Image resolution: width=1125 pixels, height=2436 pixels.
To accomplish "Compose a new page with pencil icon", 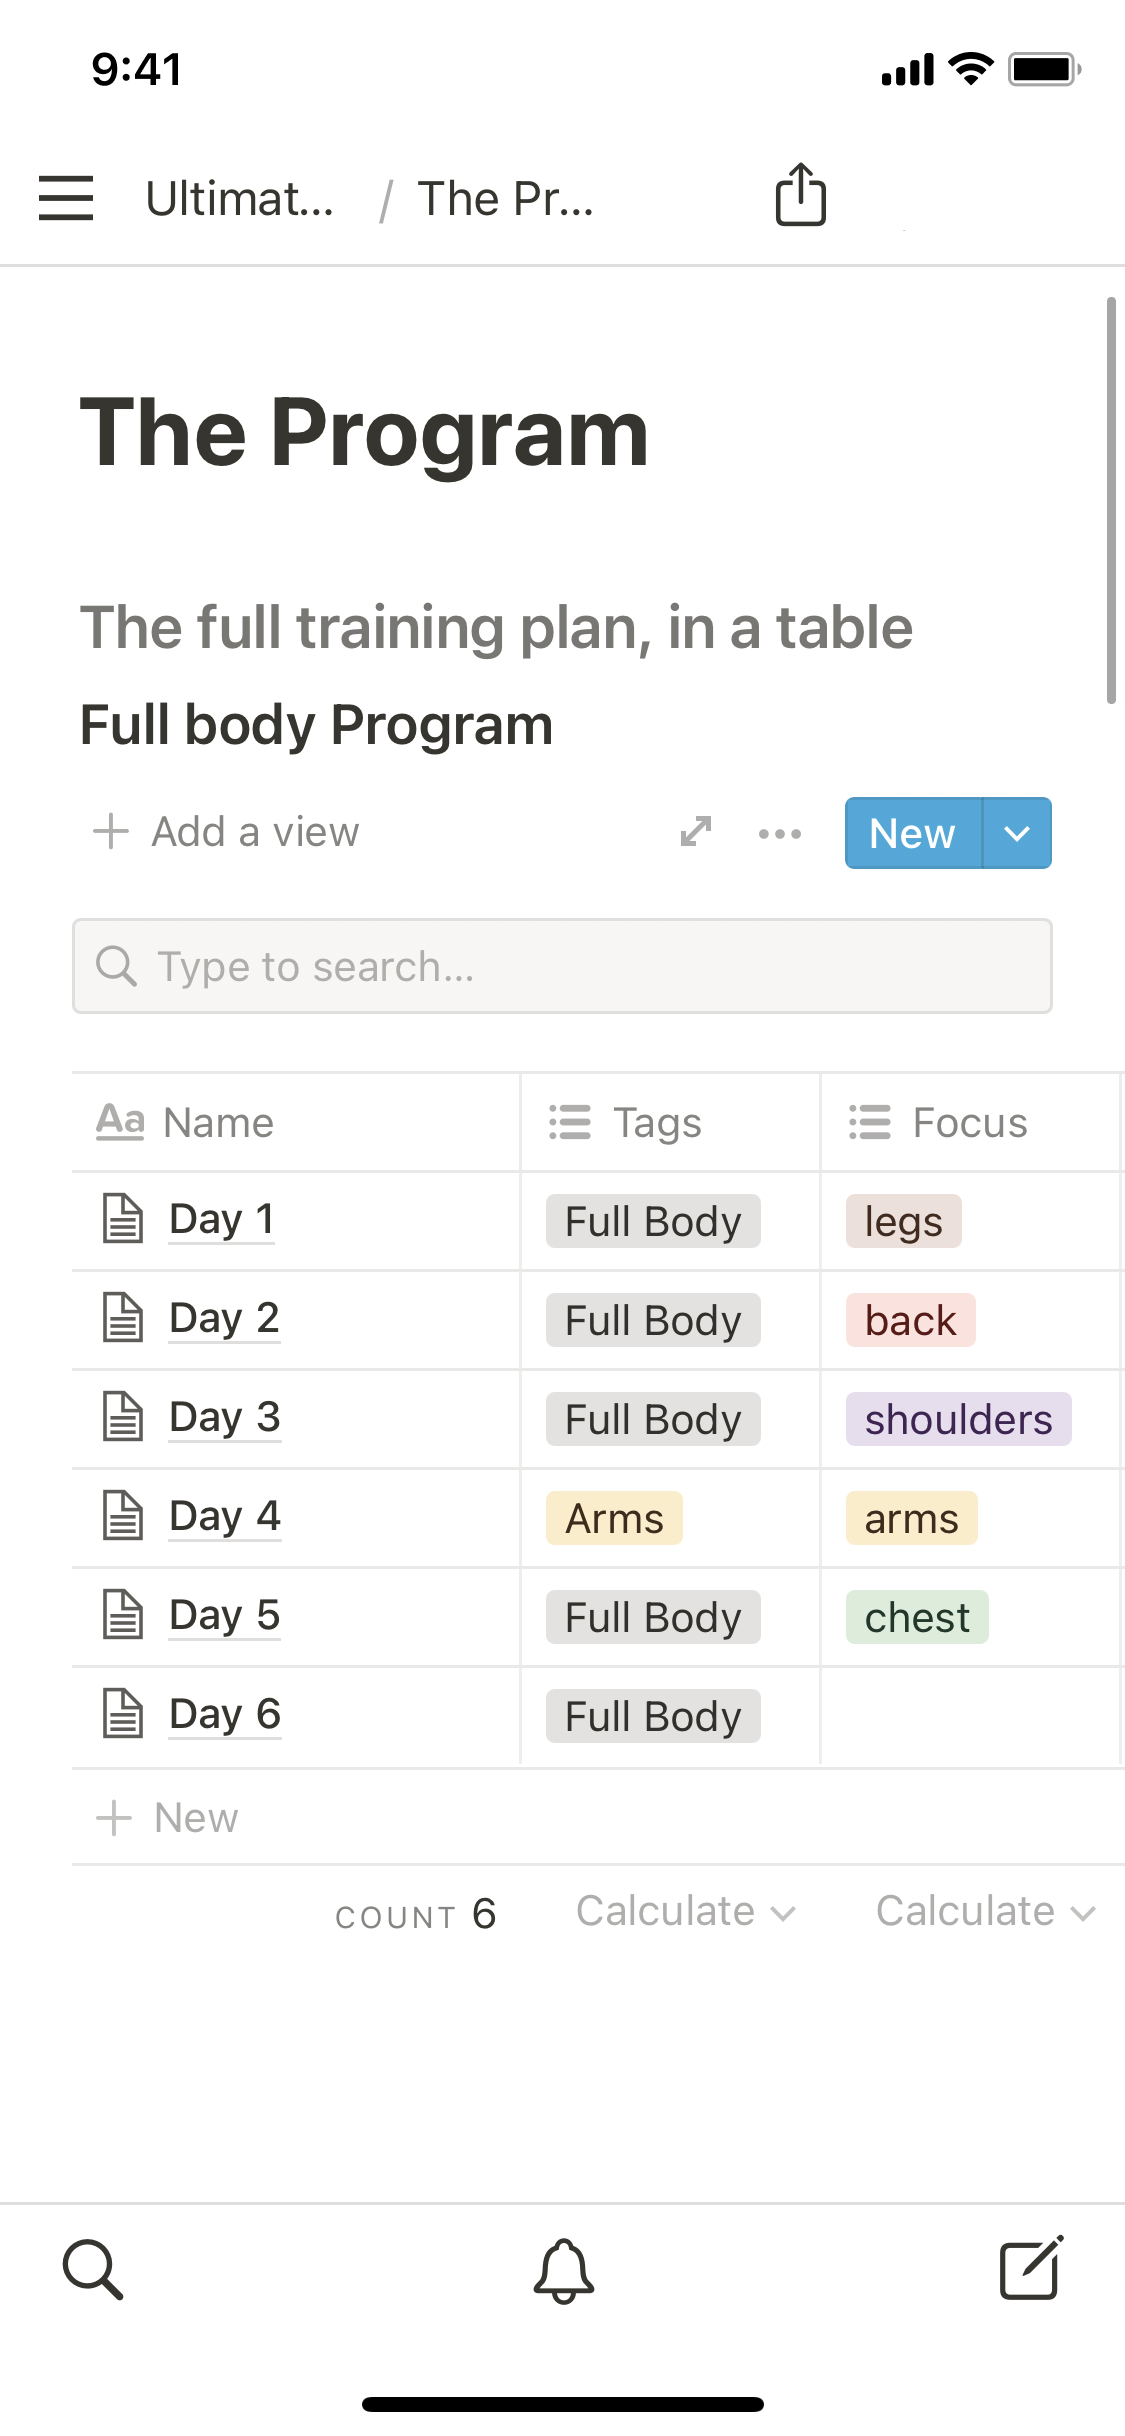I will pos(1031,2269).
